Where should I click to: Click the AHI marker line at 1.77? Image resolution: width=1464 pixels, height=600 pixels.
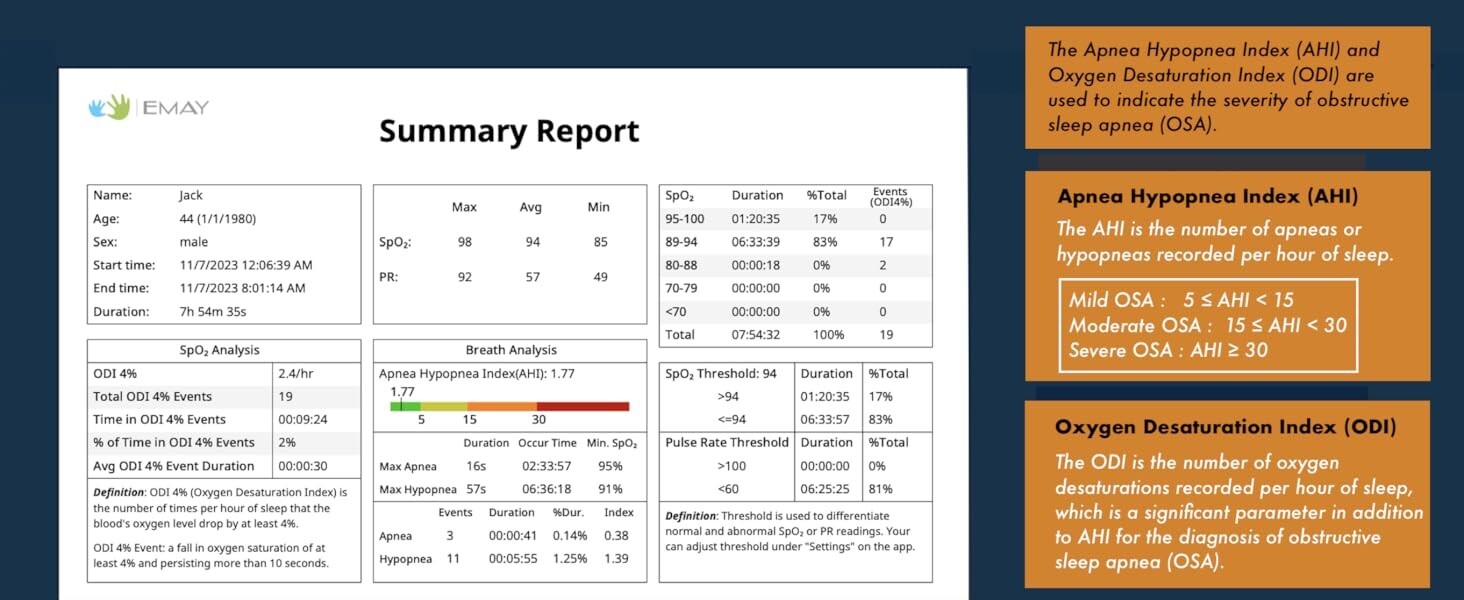tap(401, 405)
